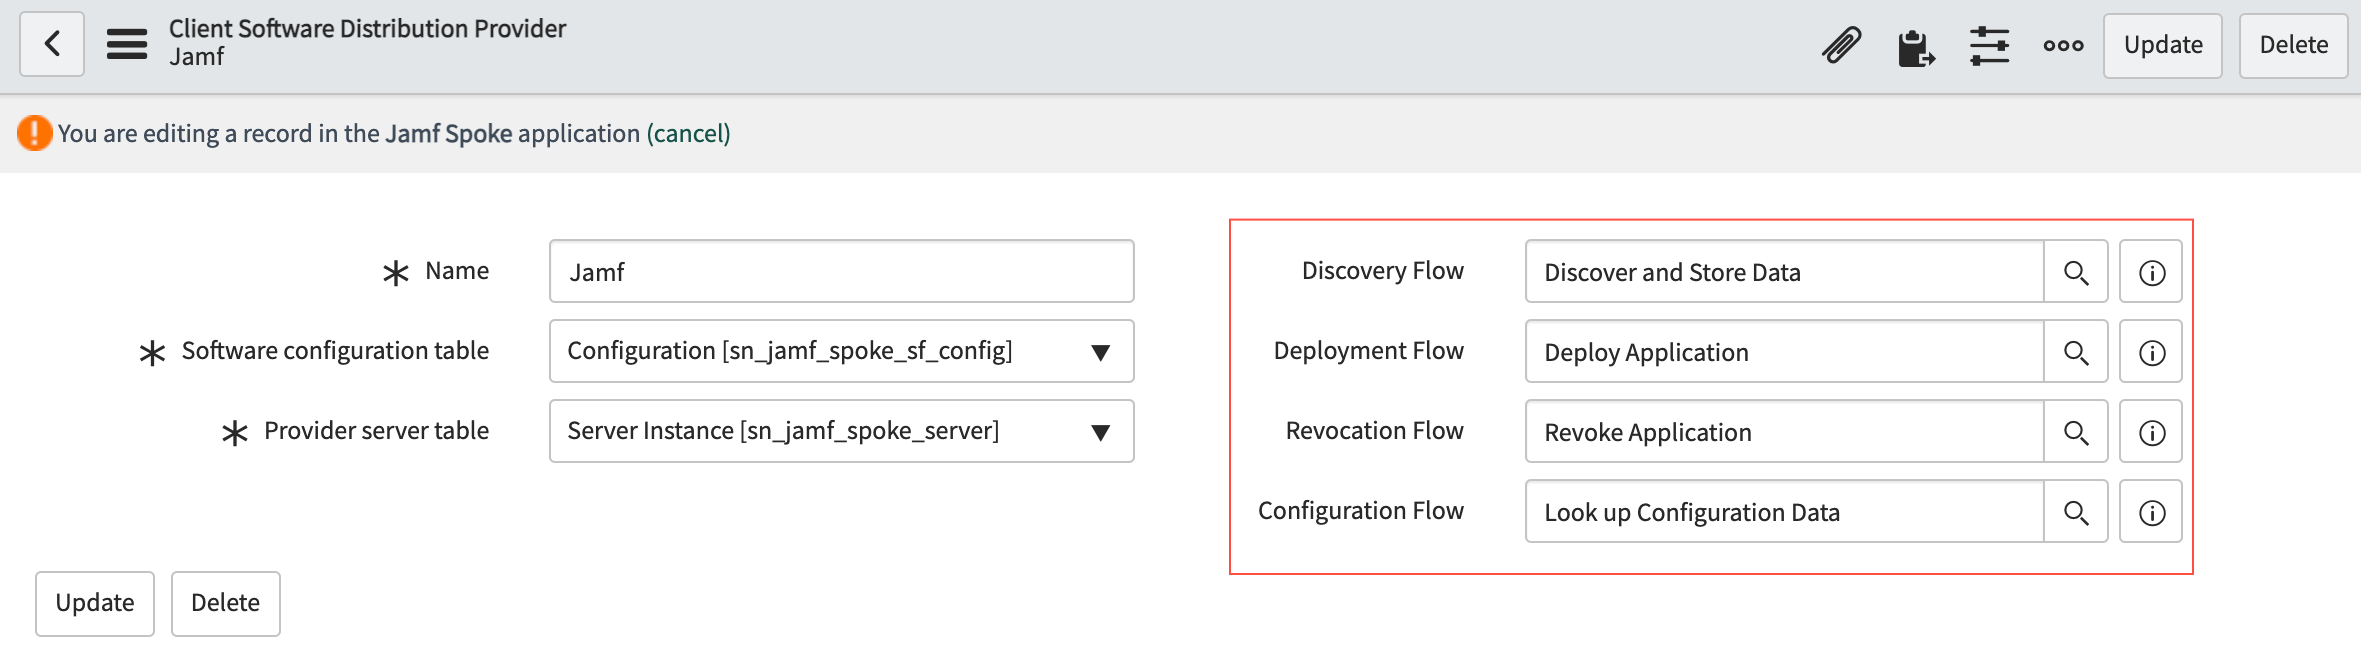Search Discovery Flow with magnifier icon
The height and width of the screenshot is (647, 2361).
(2076, 272)
